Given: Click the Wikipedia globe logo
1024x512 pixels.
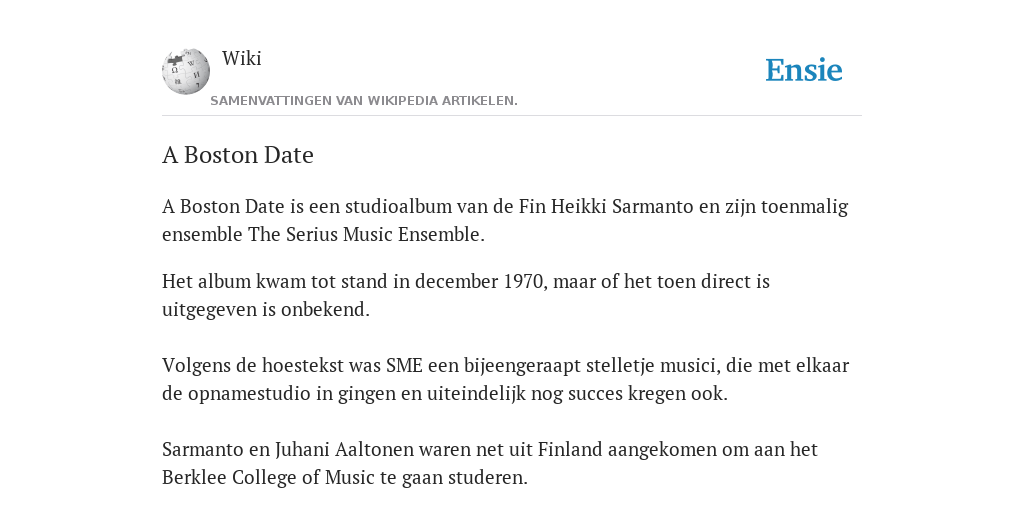Looking at the screenshot, I should [x=186, y=71].
